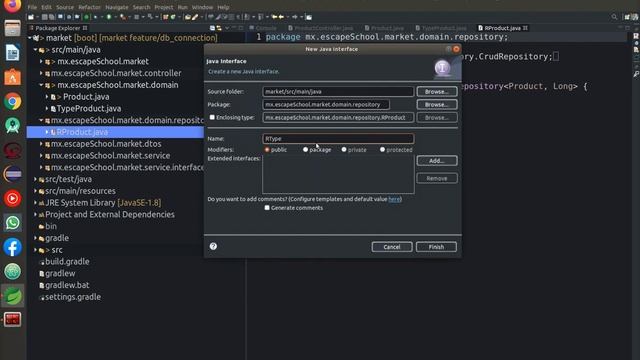Click the New Java Package toolbar icon
Screen dimensions: 640x360
(x=166, y=17)
